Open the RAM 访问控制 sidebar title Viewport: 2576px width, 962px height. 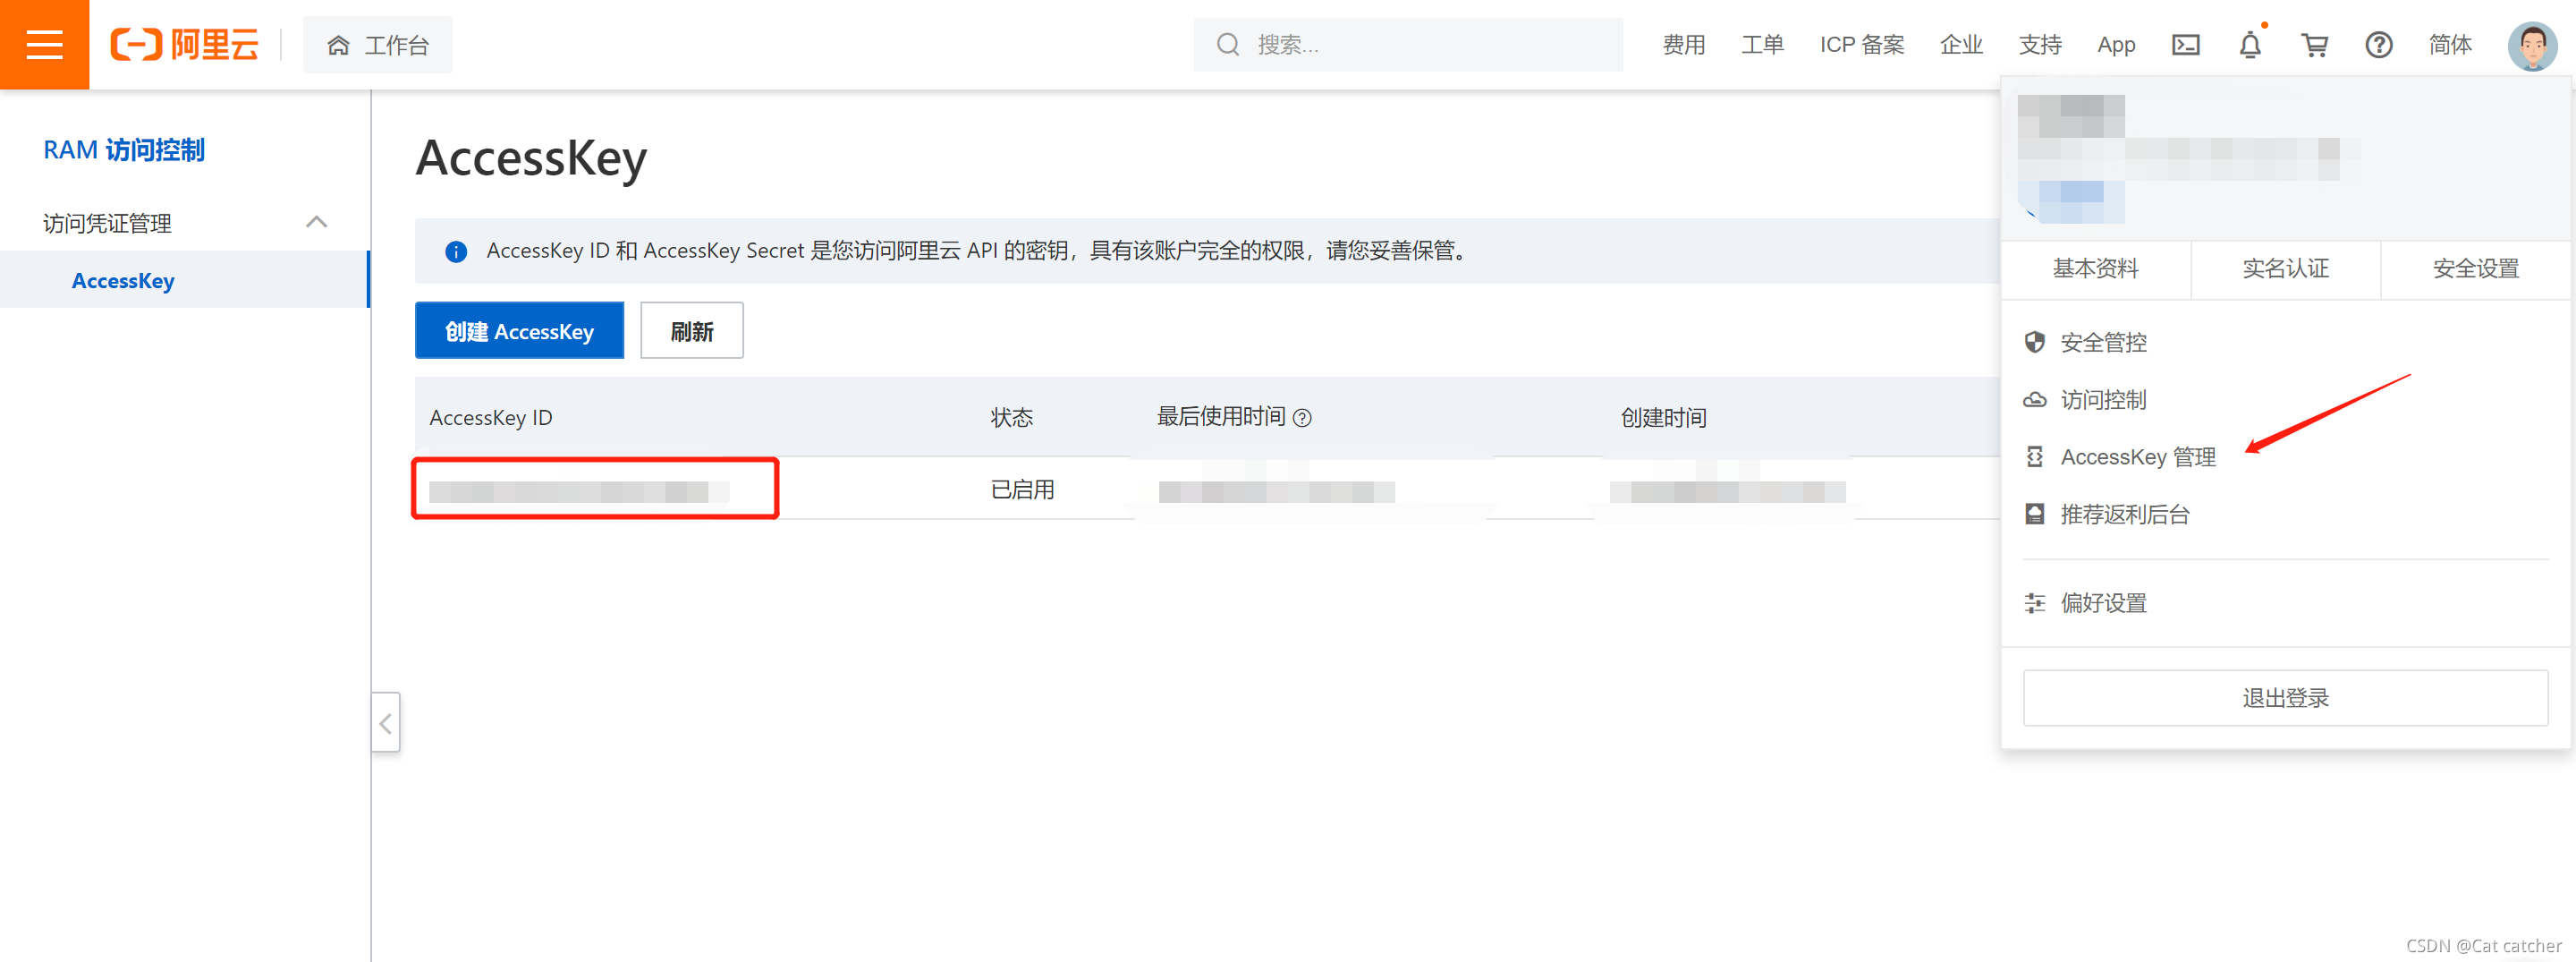(x=124, y=150)
